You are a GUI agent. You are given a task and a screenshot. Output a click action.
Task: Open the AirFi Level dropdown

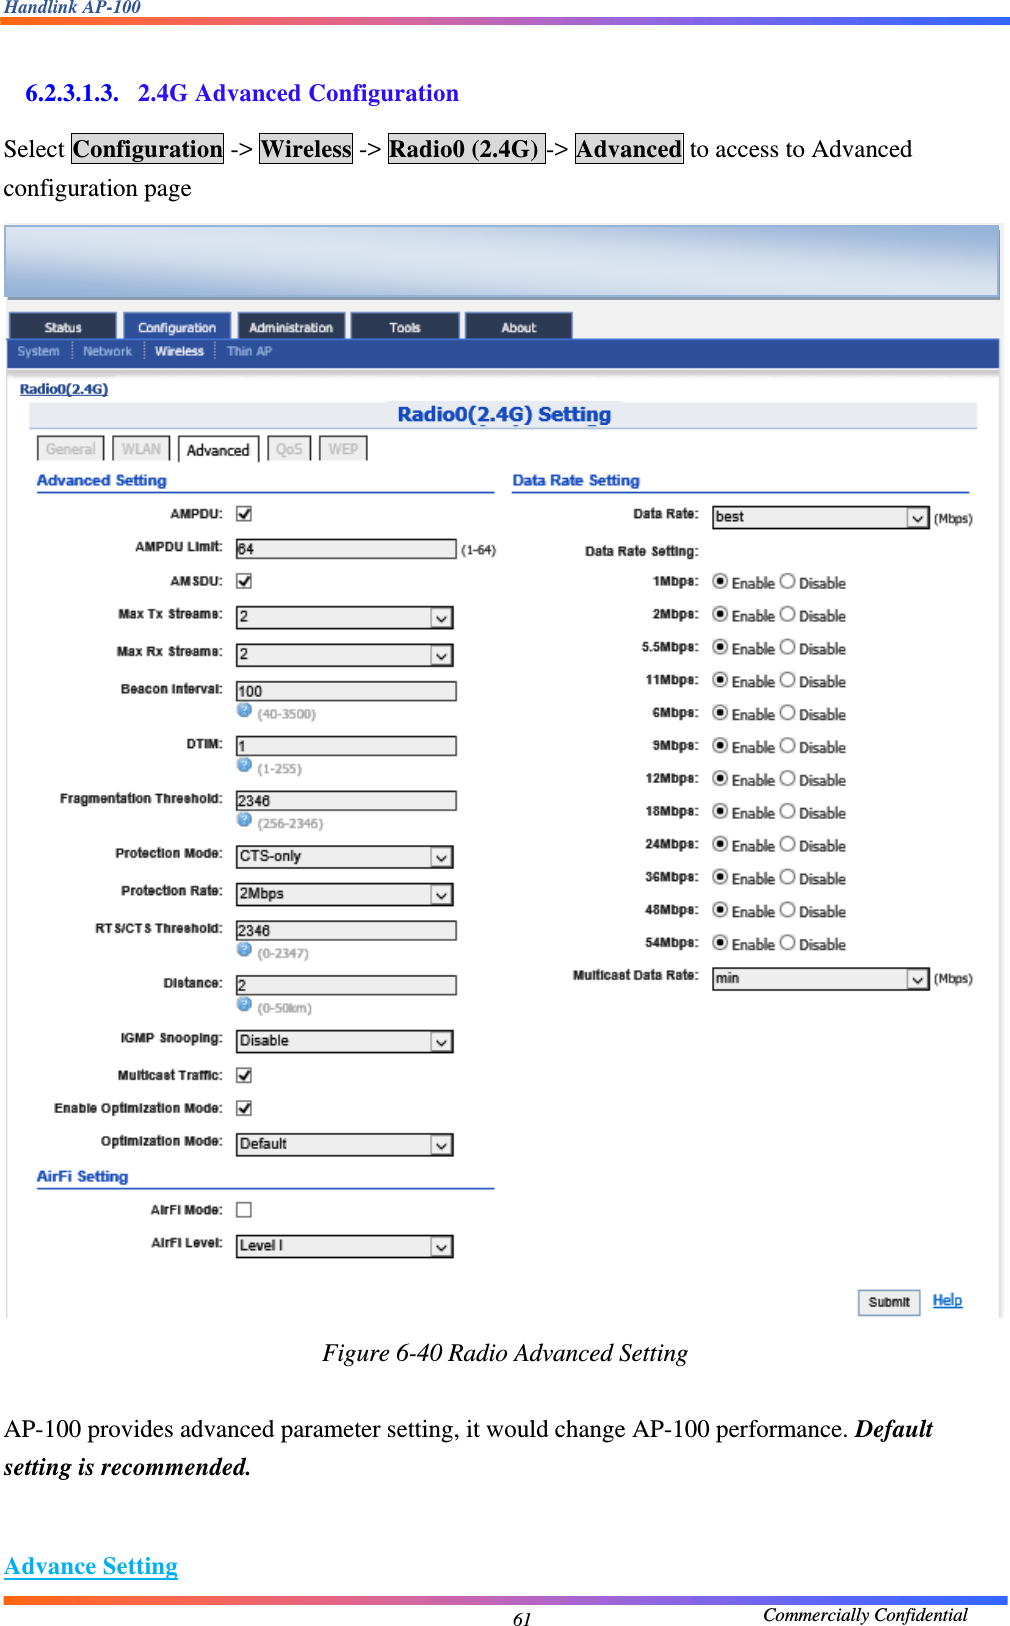(x=344, y=1246)
